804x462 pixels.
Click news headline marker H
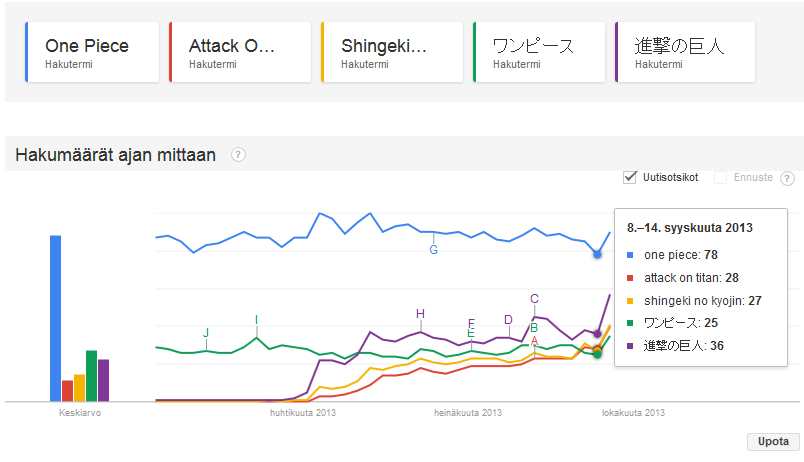tap(420, 313)
